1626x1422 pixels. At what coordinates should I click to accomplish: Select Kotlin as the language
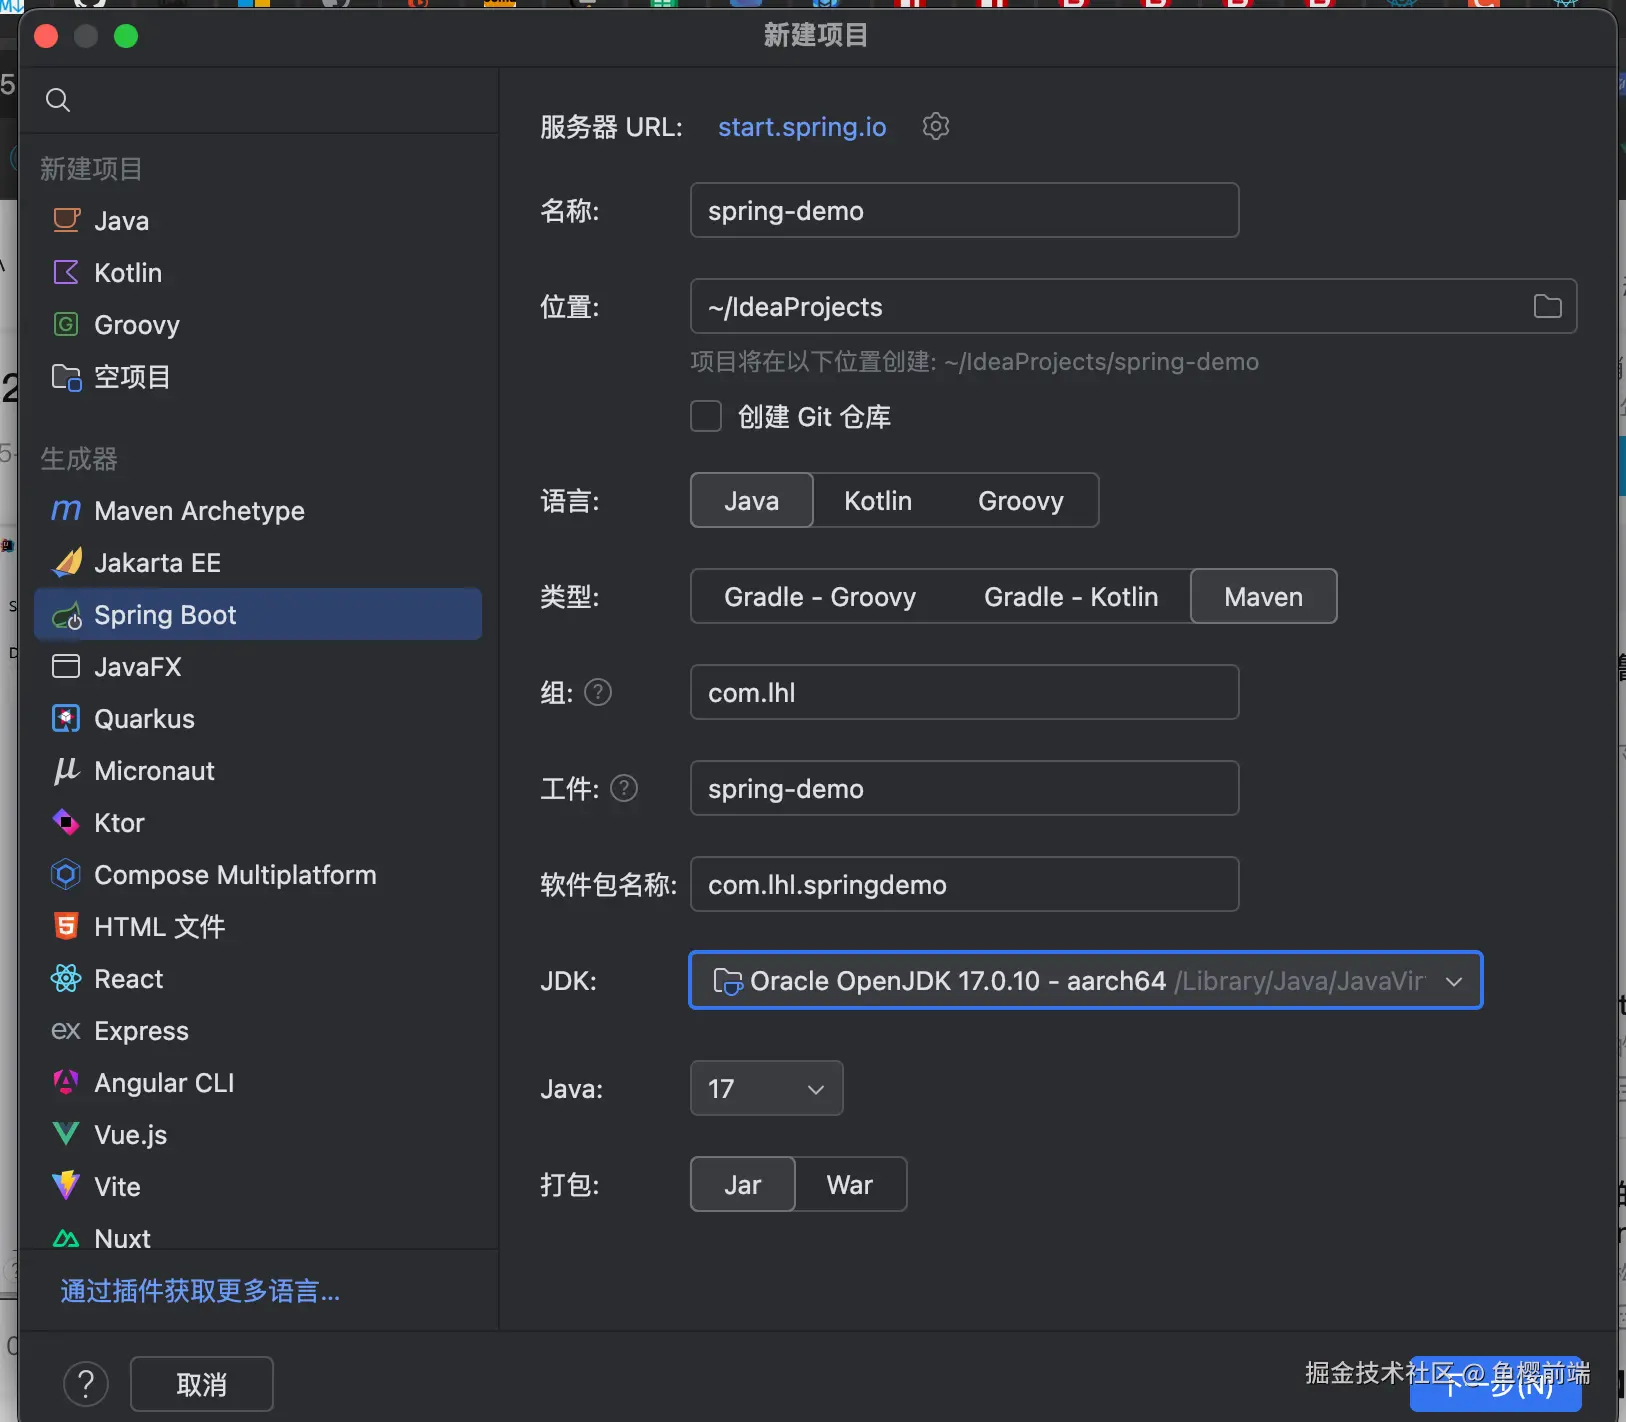click(878, 500)
